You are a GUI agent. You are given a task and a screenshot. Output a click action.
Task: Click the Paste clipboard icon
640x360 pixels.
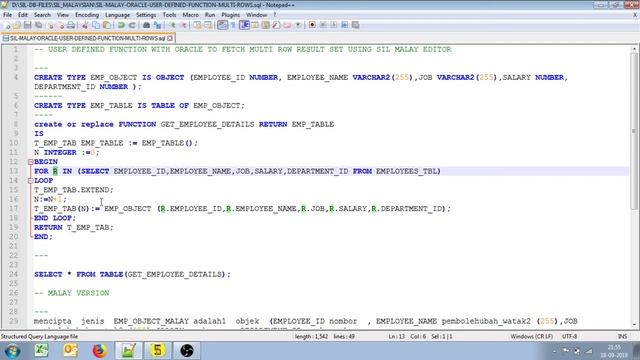point(107,25)
